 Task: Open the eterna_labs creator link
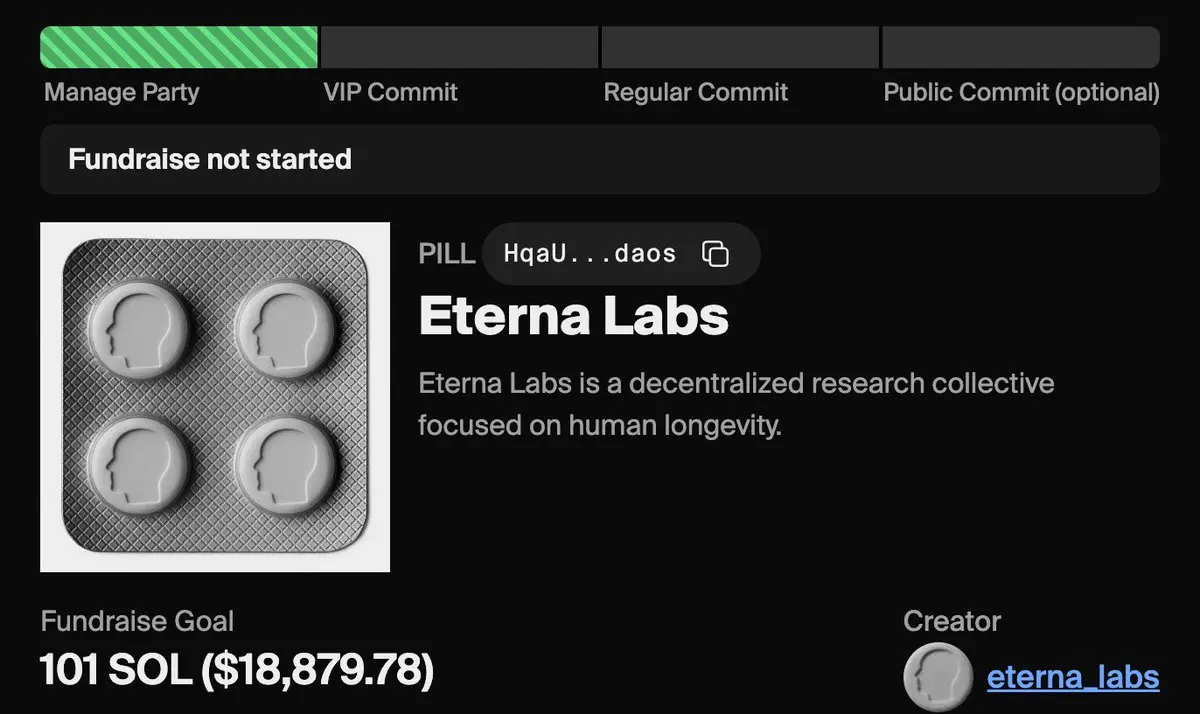1073,677
